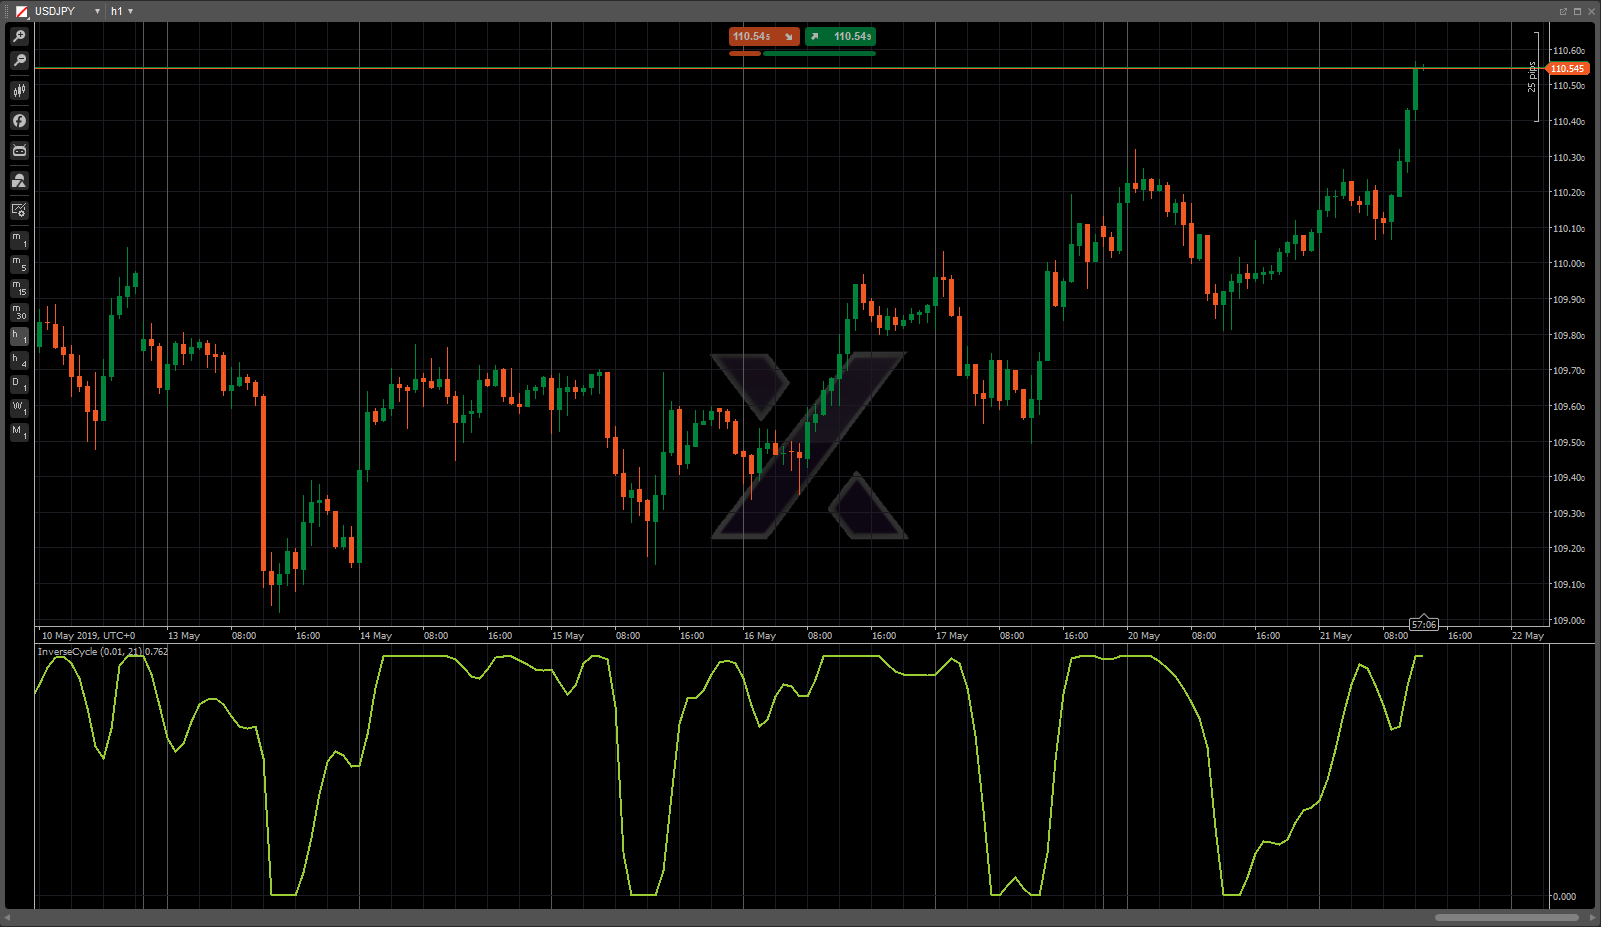Open the cBot robot icon menu
This screenshot has height=927, width=1601.
click(19, 151)
